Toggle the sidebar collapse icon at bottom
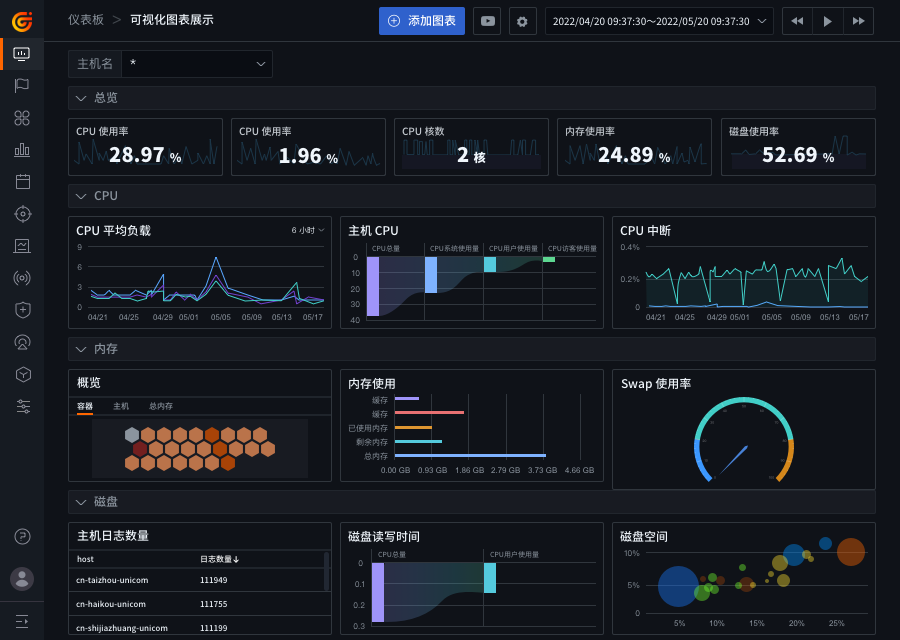 point(22,621)
